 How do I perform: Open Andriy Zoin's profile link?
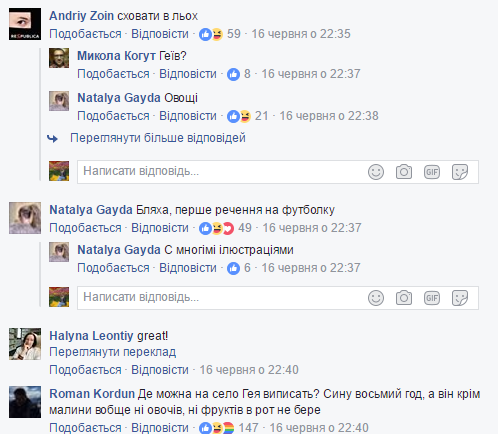(81, 16)
